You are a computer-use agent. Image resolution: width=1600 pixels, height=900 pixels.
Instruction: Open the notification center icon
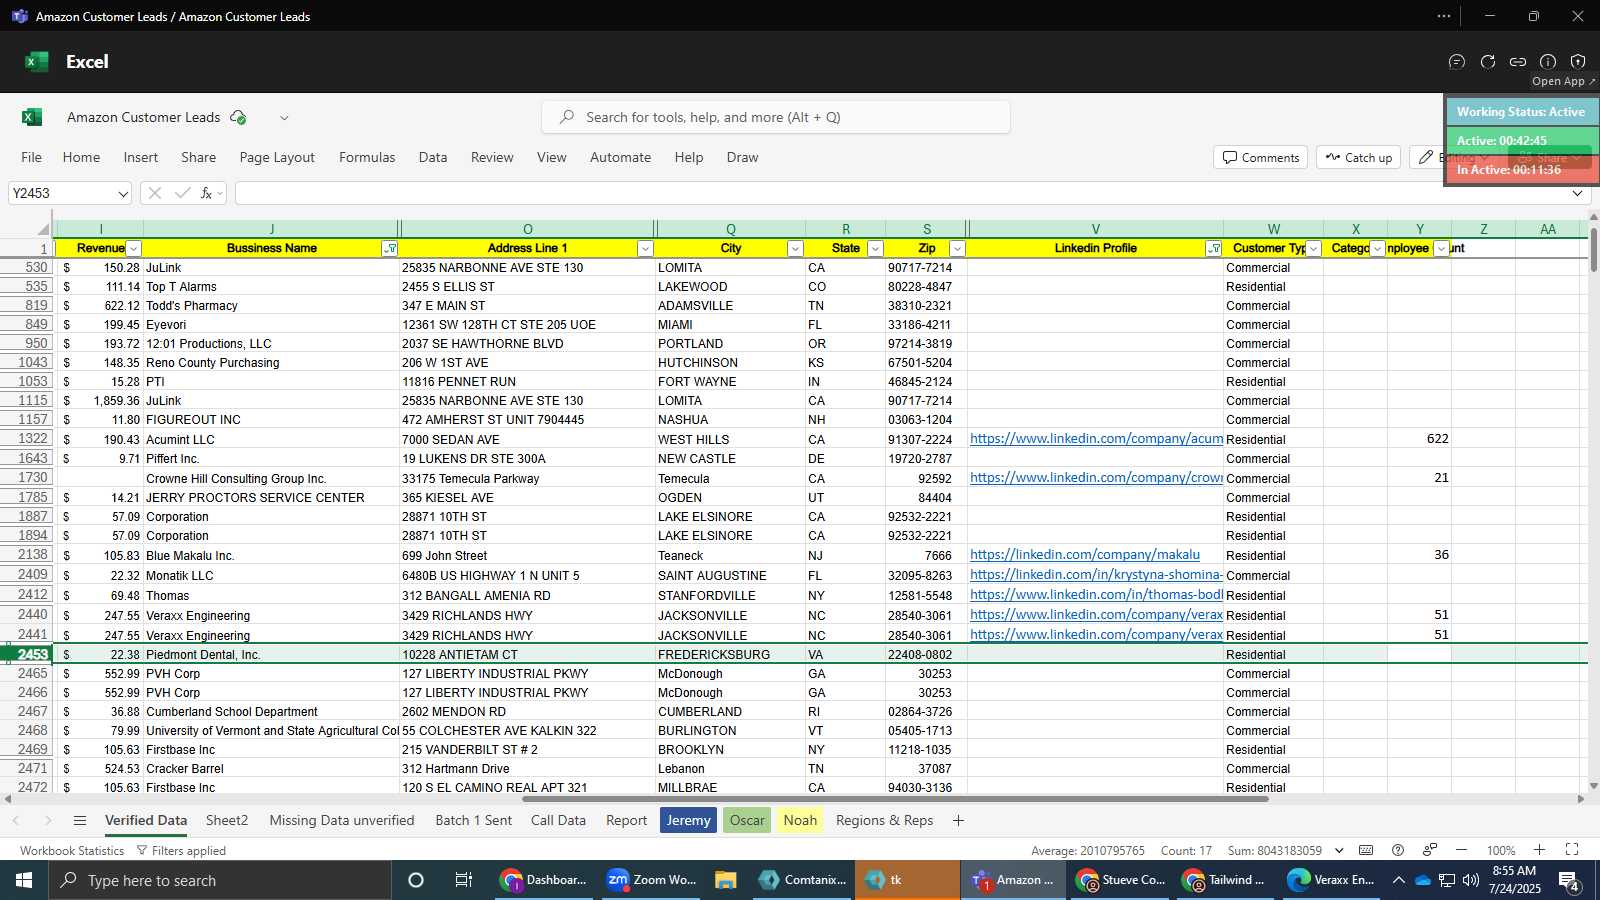point(1569,881)
